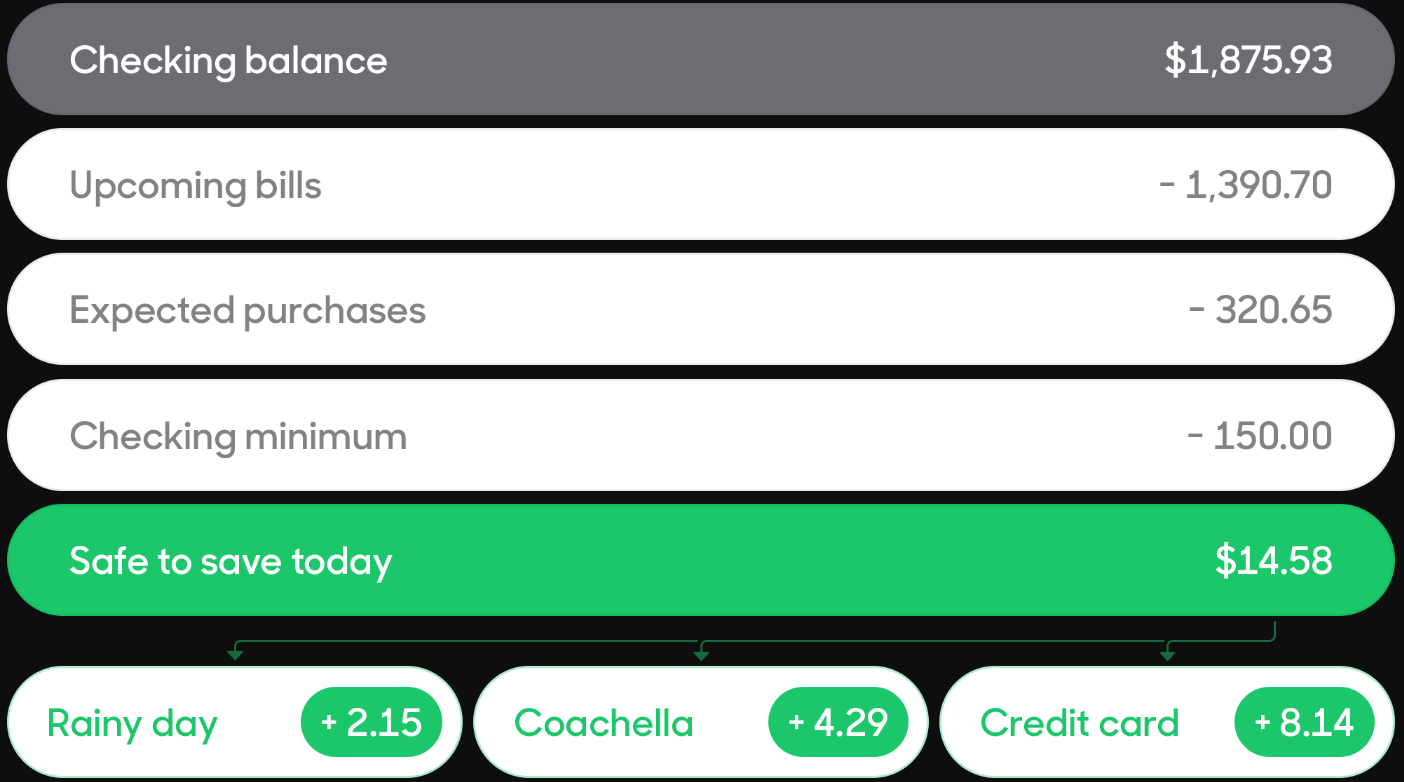Screen dimensions: 1404x782
Task: Open the Checking minimum row
Action: point(701,436)
